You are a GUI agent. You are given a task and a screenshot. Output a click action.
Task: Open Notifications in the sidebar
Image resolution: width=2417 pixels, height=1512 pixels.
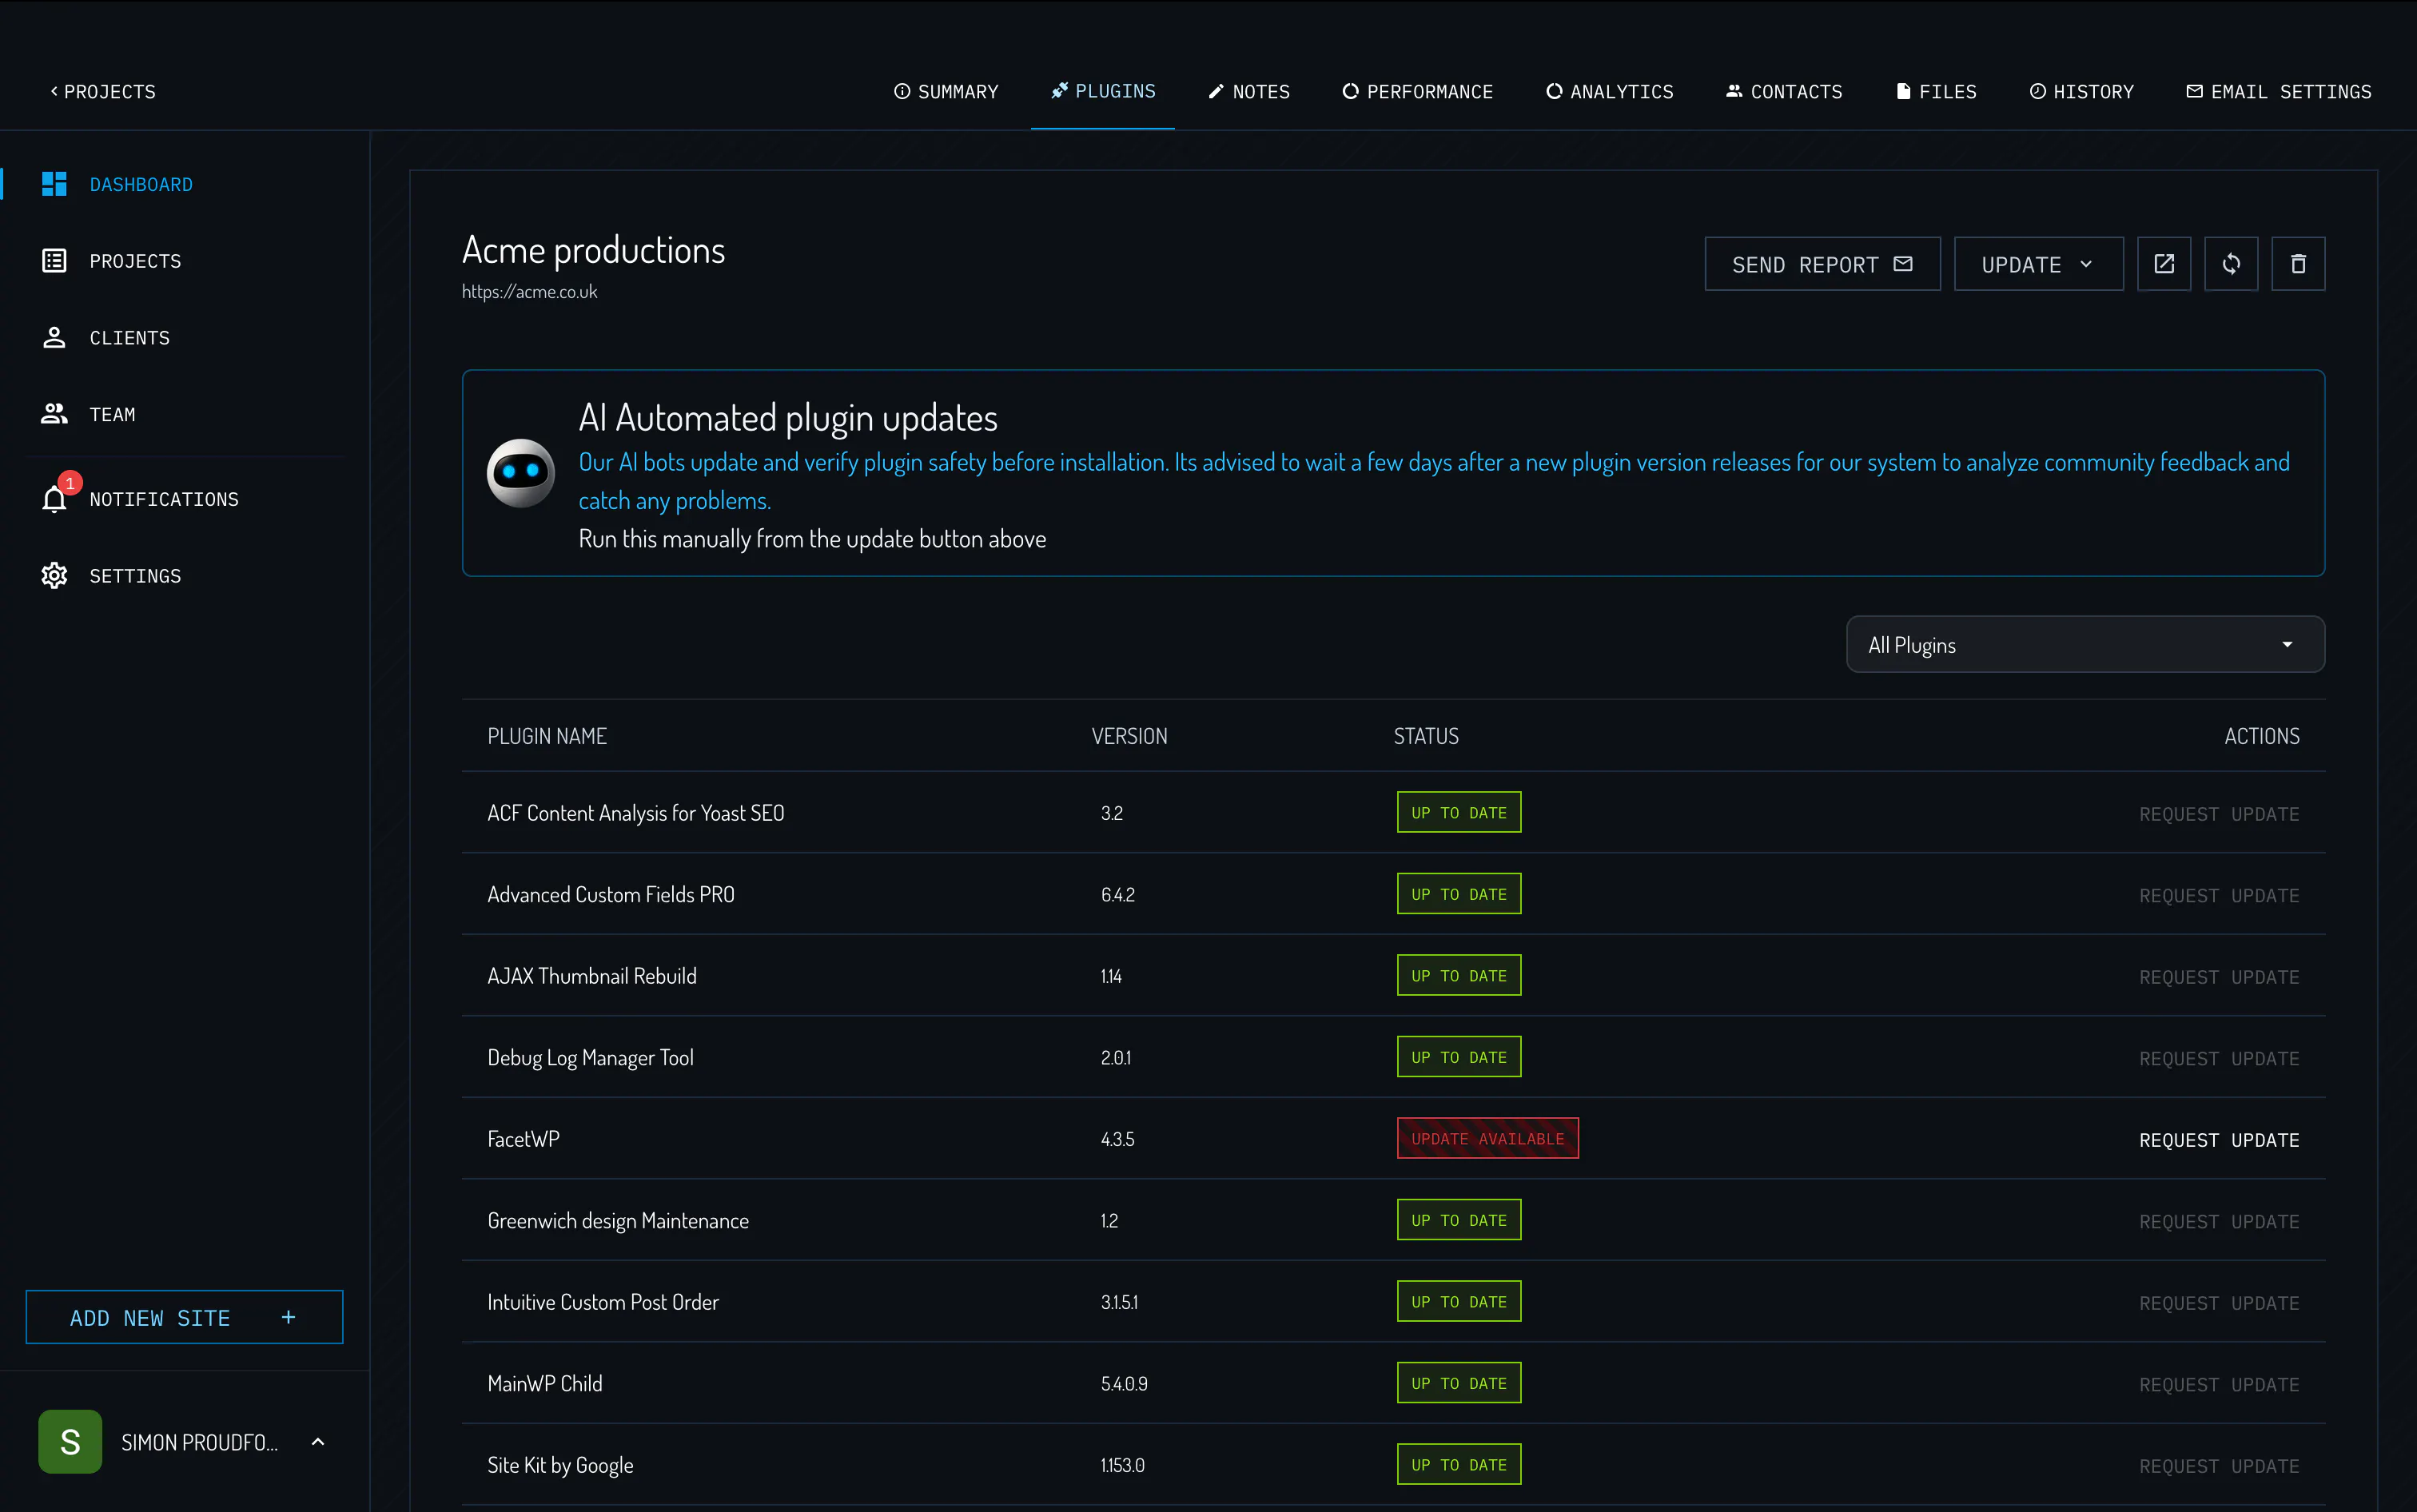pos(164,499)
